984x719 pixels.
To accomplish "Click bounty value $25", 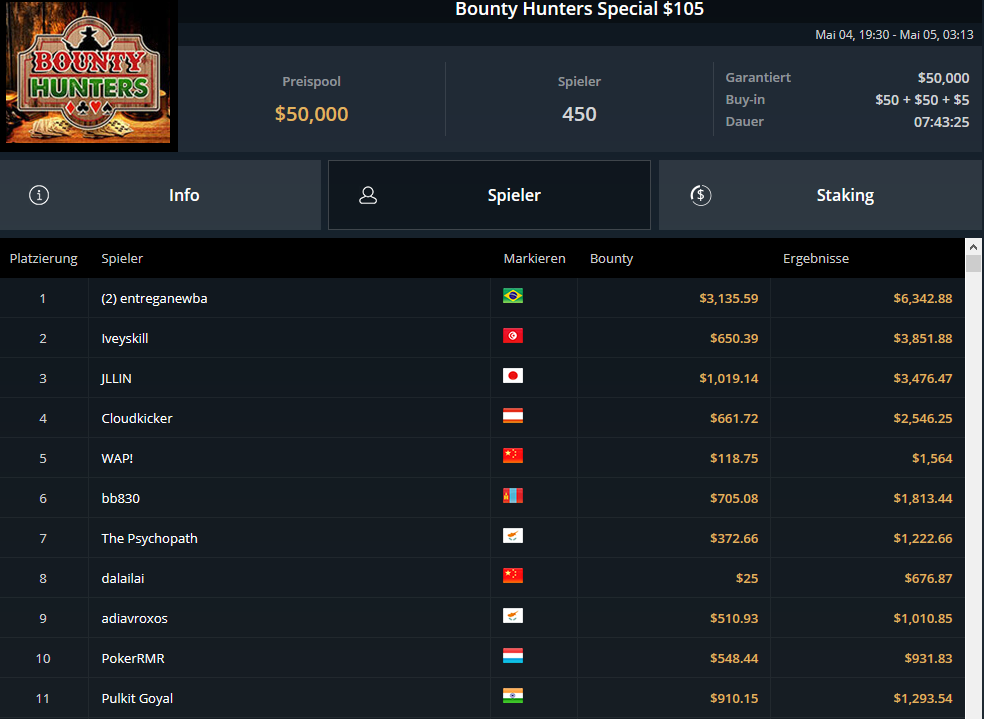I will point(747,578).
